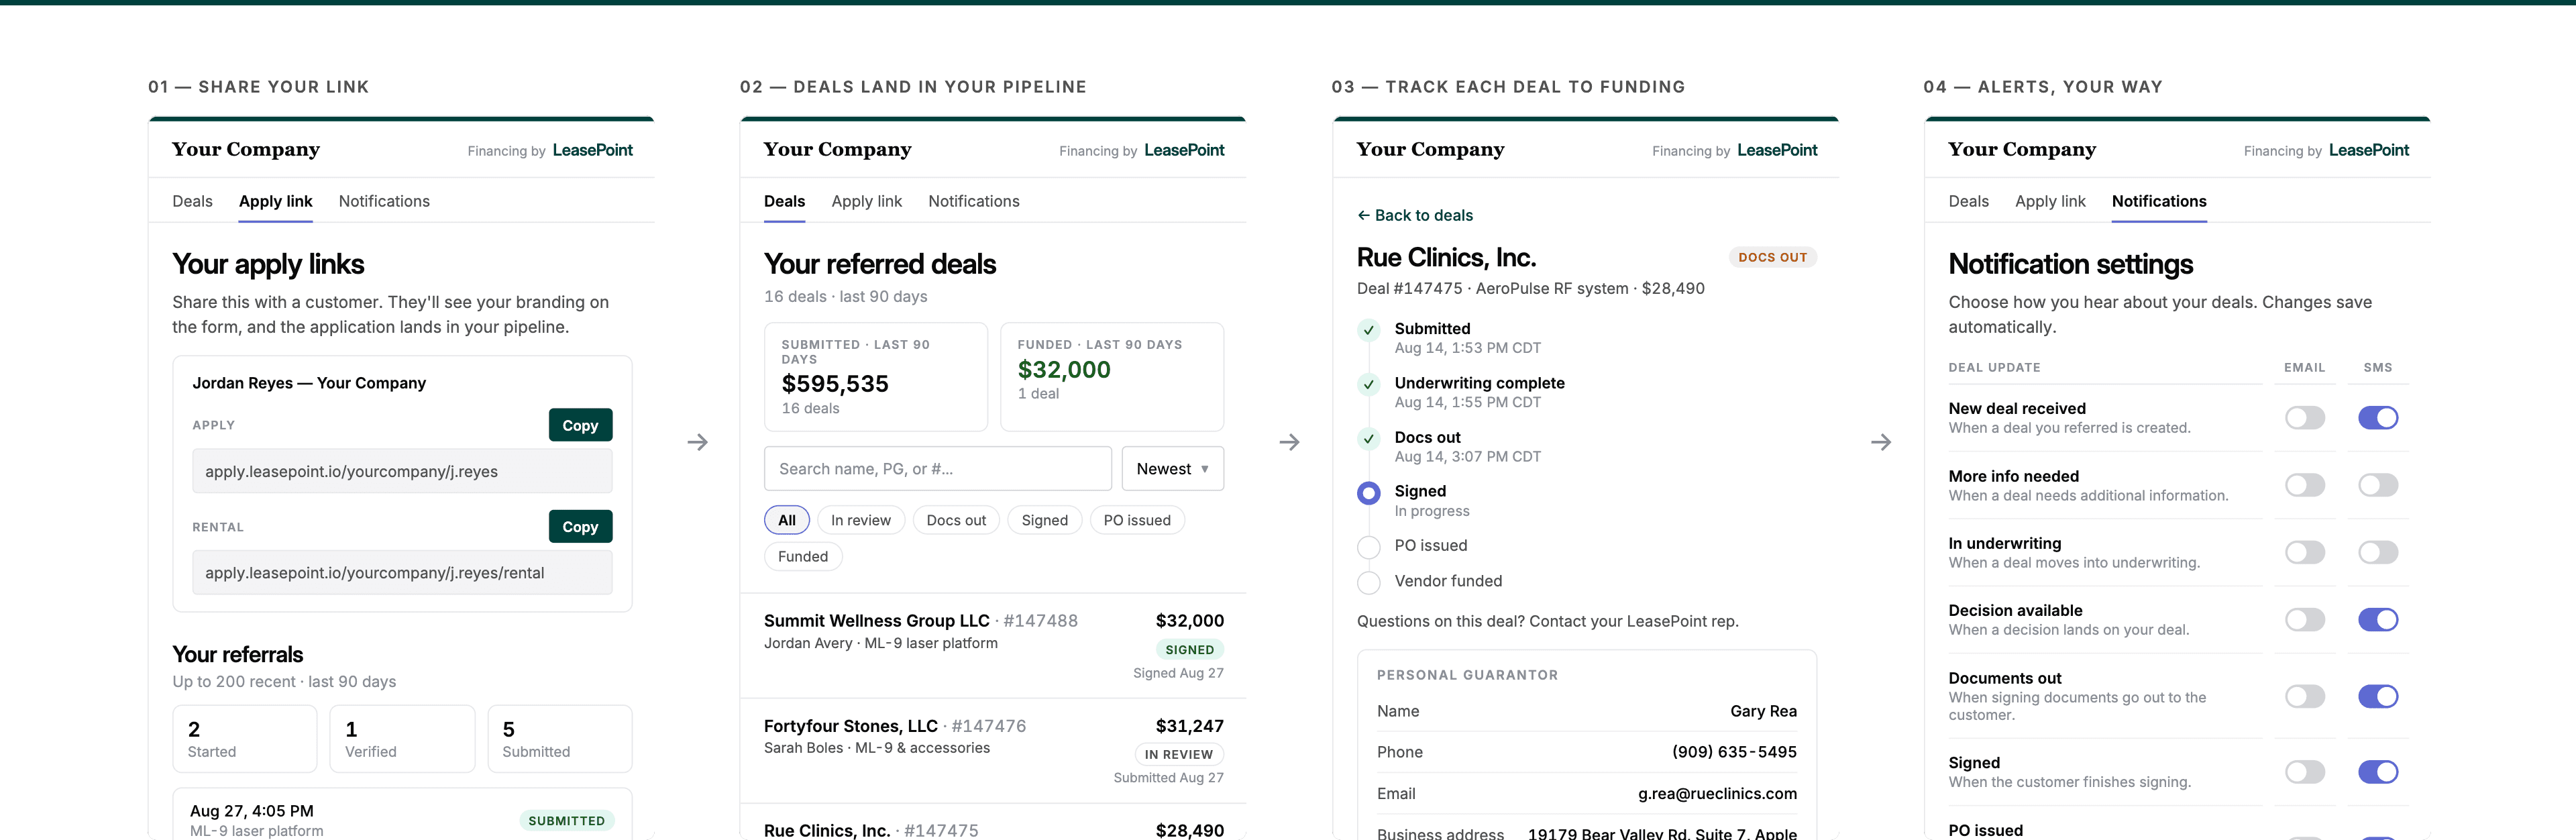Toggle Email for In underwriting
2576x840 pixels.
pyautogui.click(x=2304, y=552)
